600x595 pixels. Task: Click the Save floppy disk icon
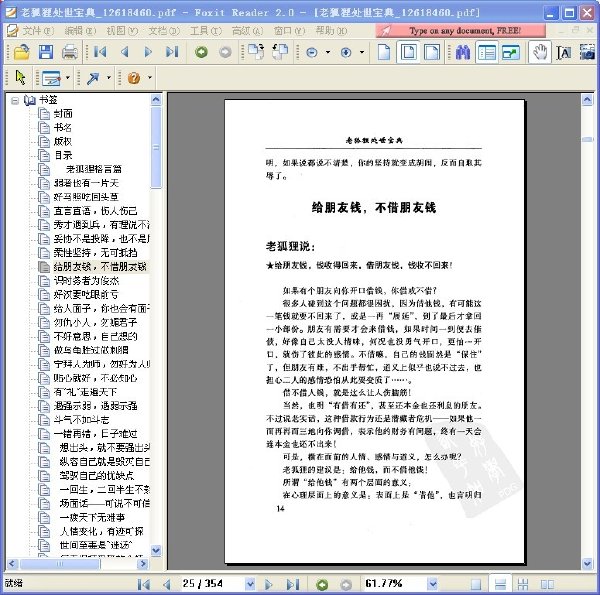(x=46, y=52)
